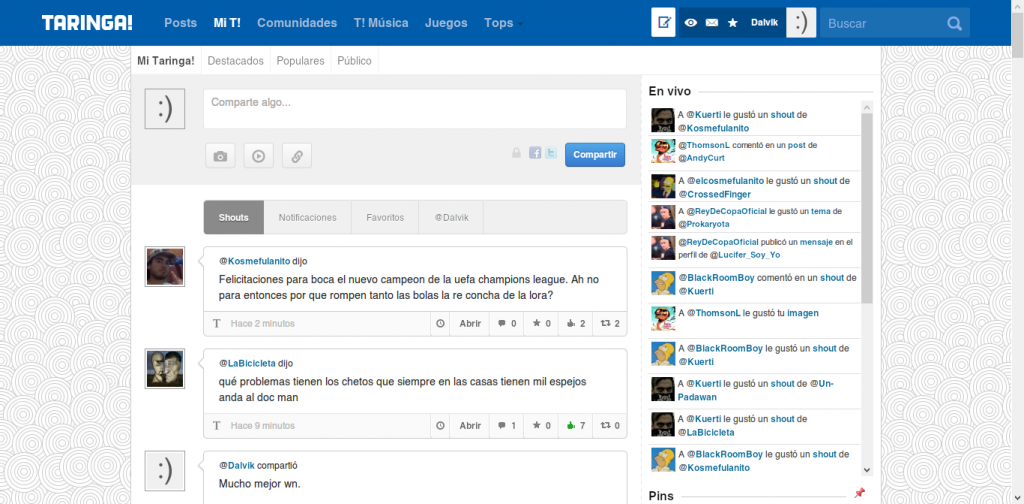Click En vivo scrollbar up arrow
Viewport: 1024px width, 504px height.
tap(867, 107)
